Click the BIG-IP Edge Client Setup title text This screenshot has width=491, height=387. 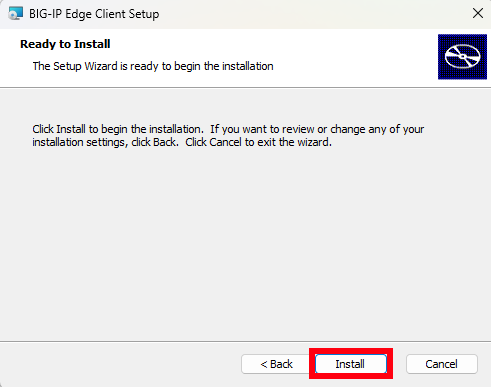pos(94,14)
